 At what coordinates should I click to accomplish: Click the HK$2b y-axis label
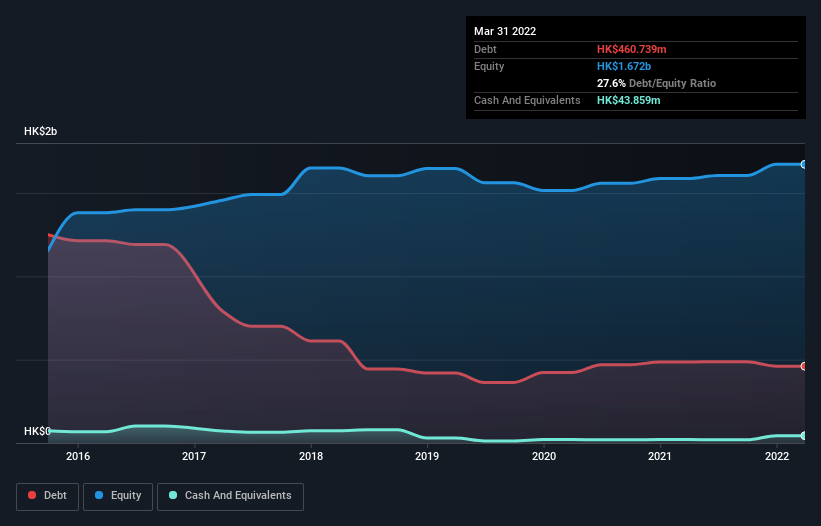tap(40, 131)
